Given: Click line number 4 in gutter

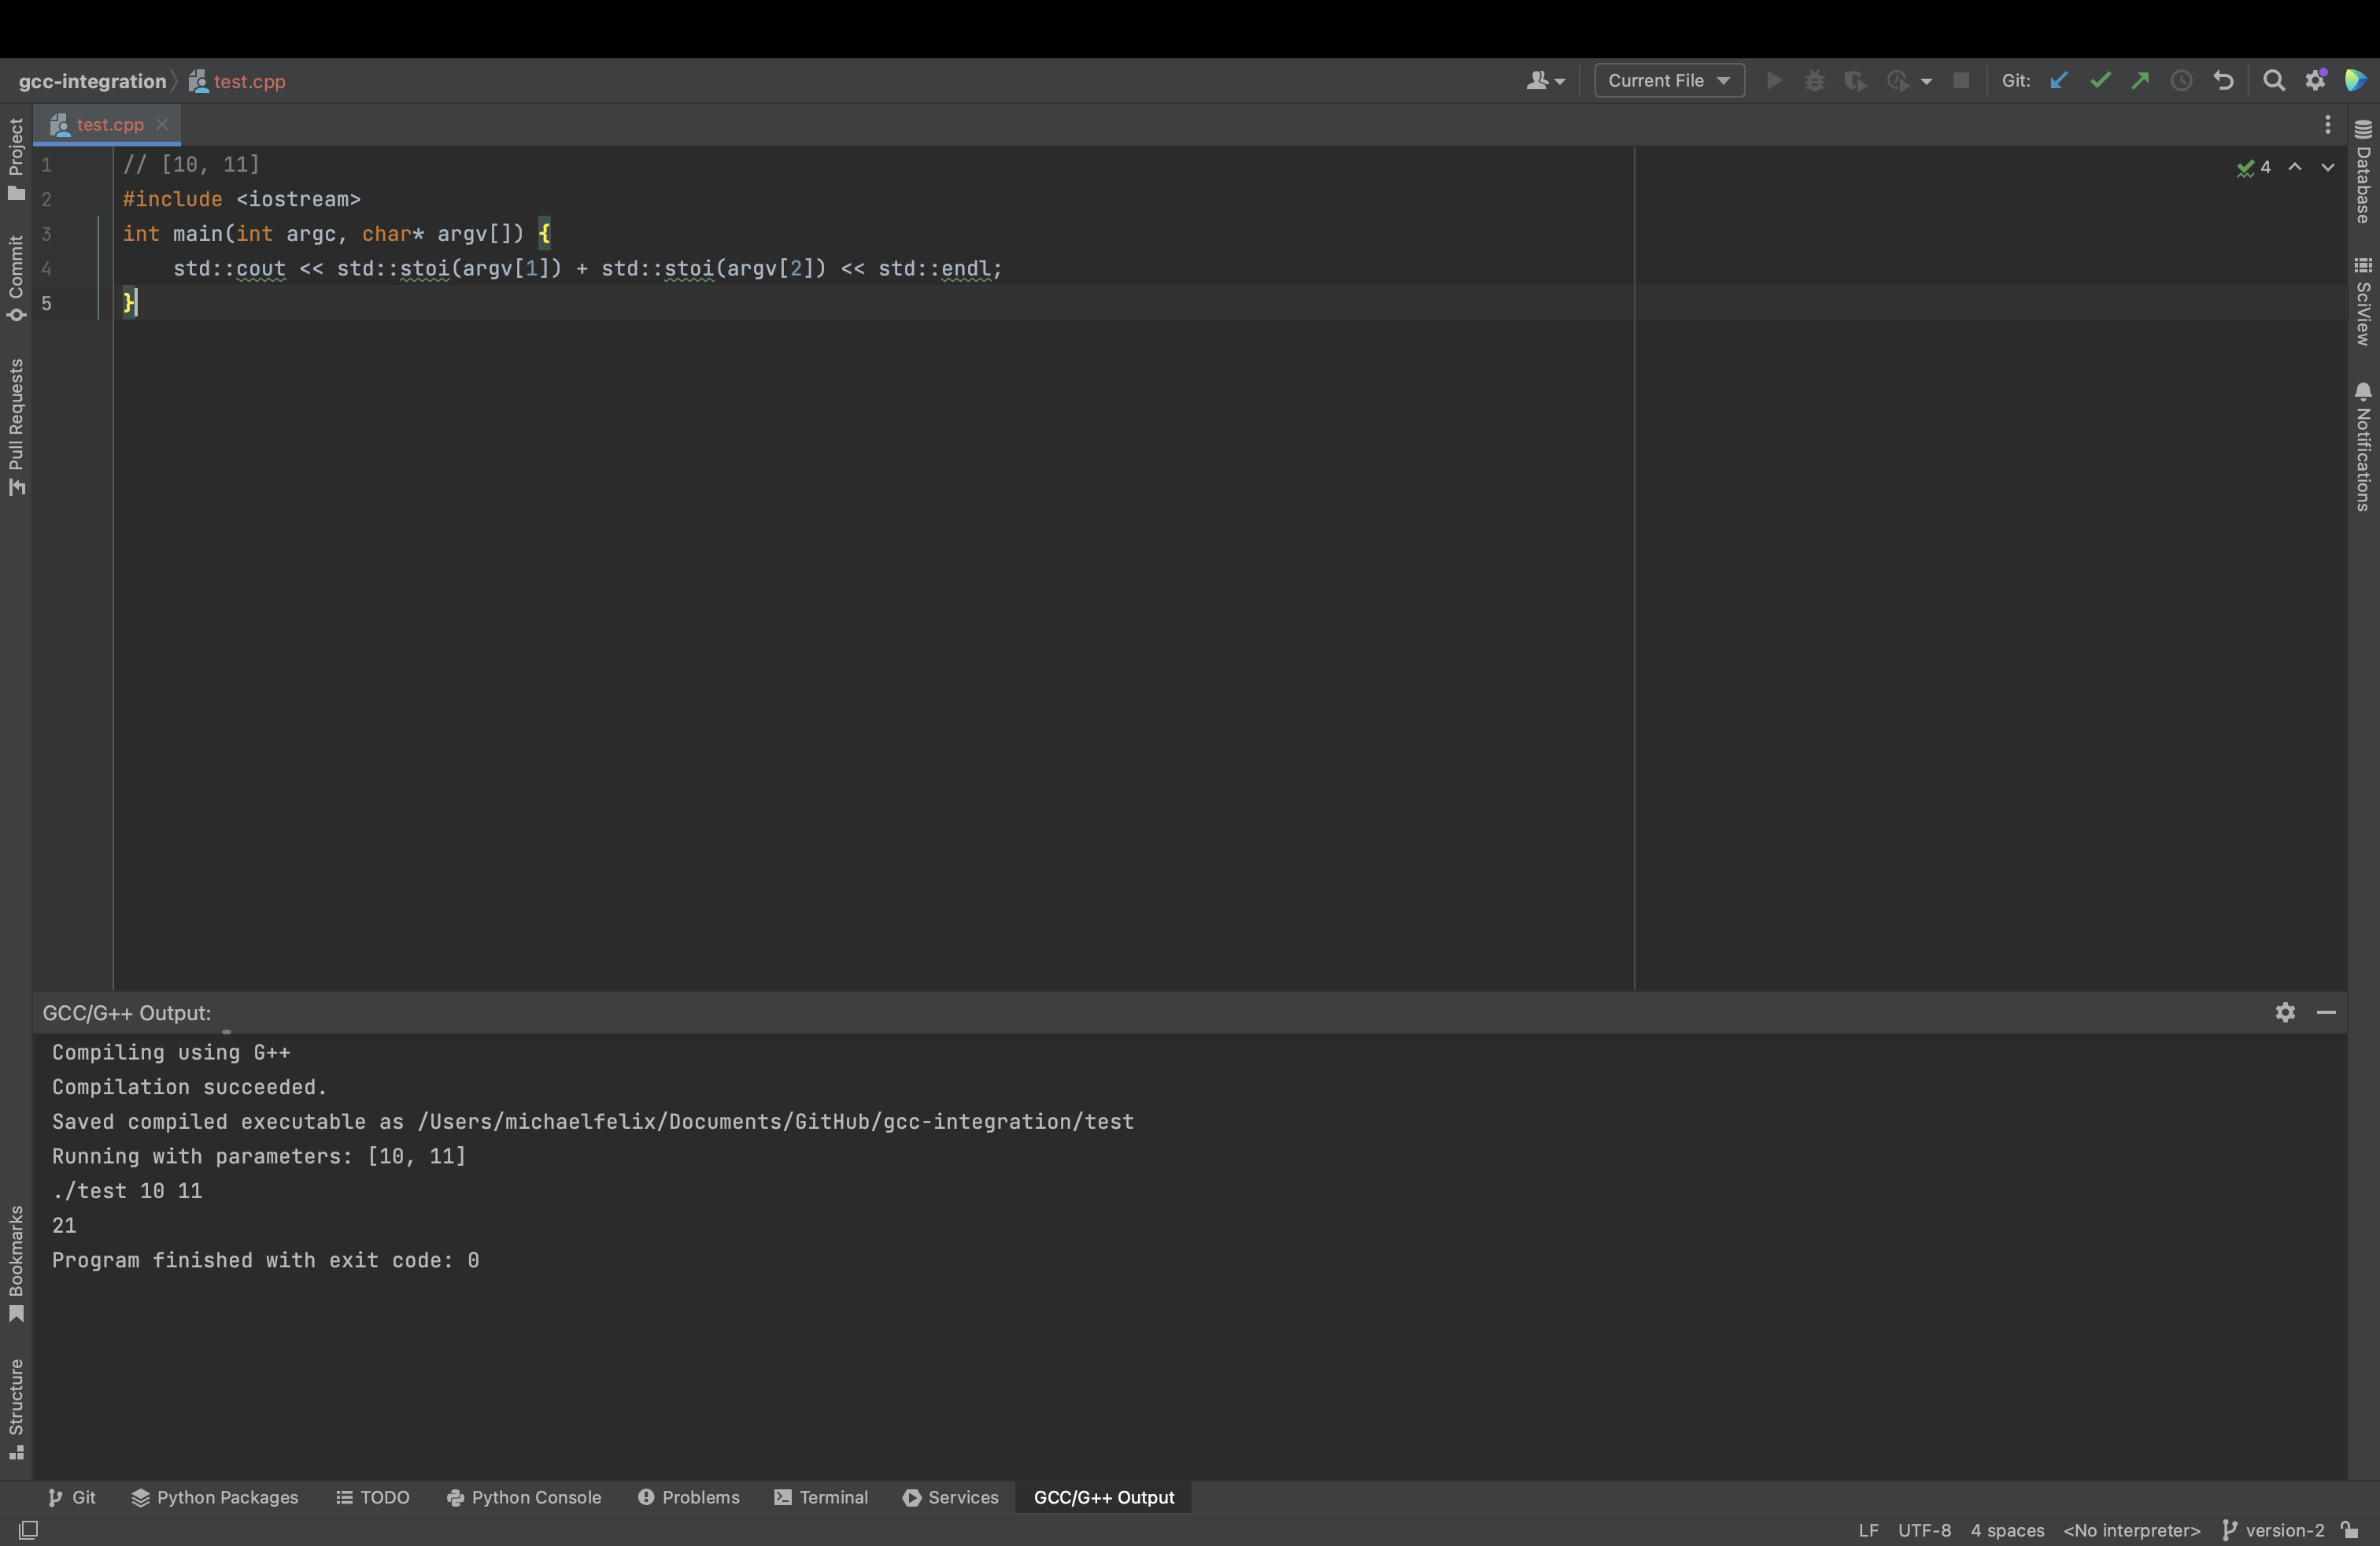Looking at the screenshot, I should (46, 269).
